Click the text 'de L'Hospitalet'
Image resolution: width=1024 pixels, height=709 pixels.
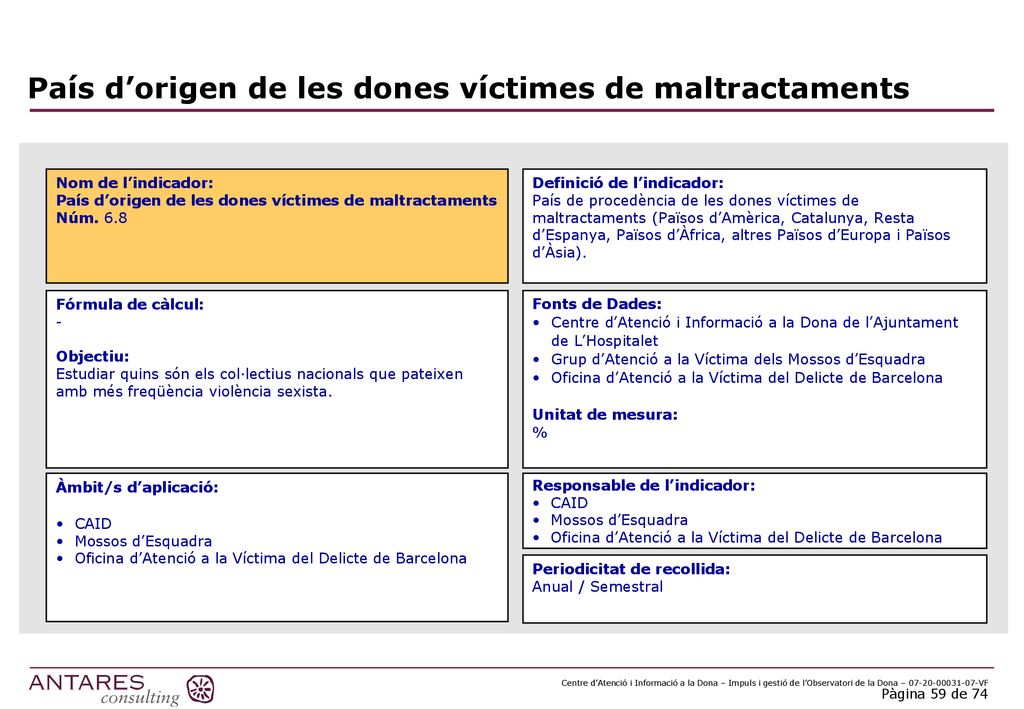point(604,341)
